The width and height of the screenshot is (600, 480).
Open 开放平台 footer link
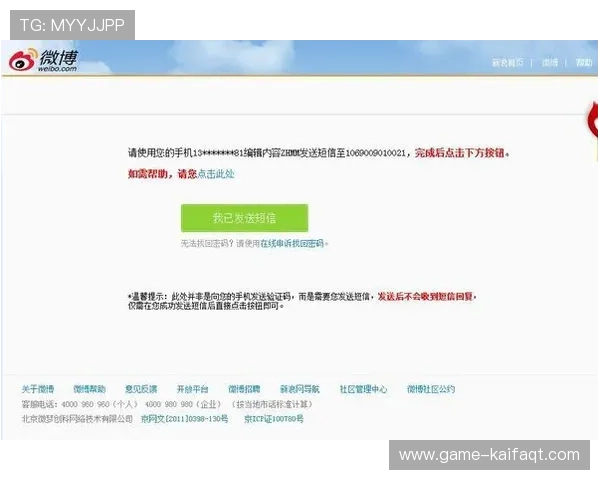coord(192,389)
